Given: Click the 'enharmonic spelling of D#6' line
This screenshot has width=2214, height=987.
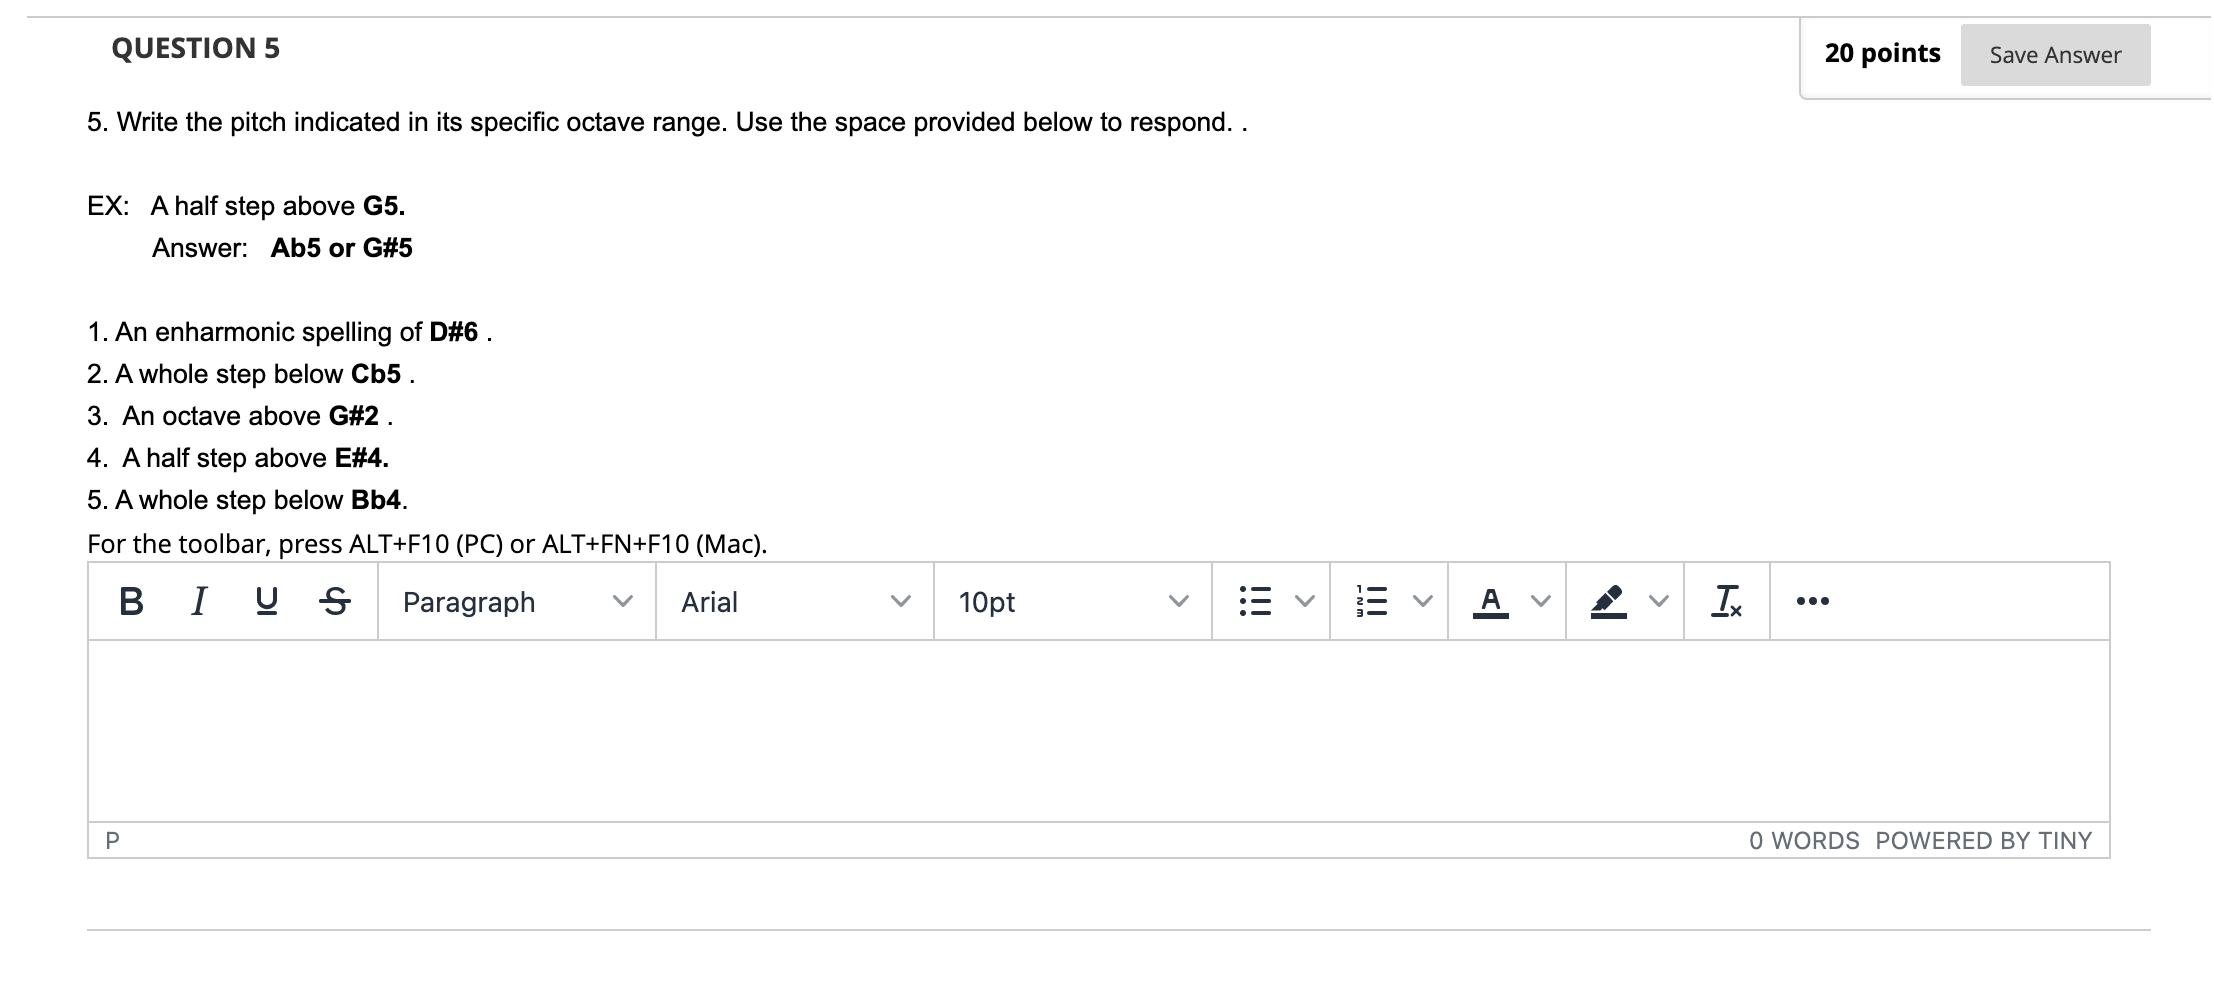Looking at the screenshot, I should point(290,332).
